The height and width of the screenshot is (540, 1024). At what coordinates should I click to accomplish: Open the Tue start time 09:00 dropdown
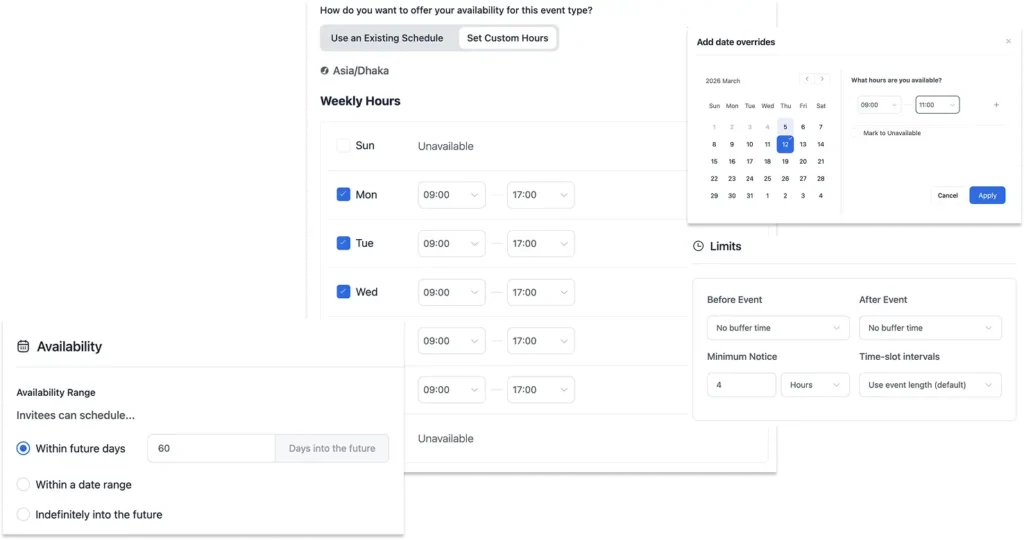451,244
